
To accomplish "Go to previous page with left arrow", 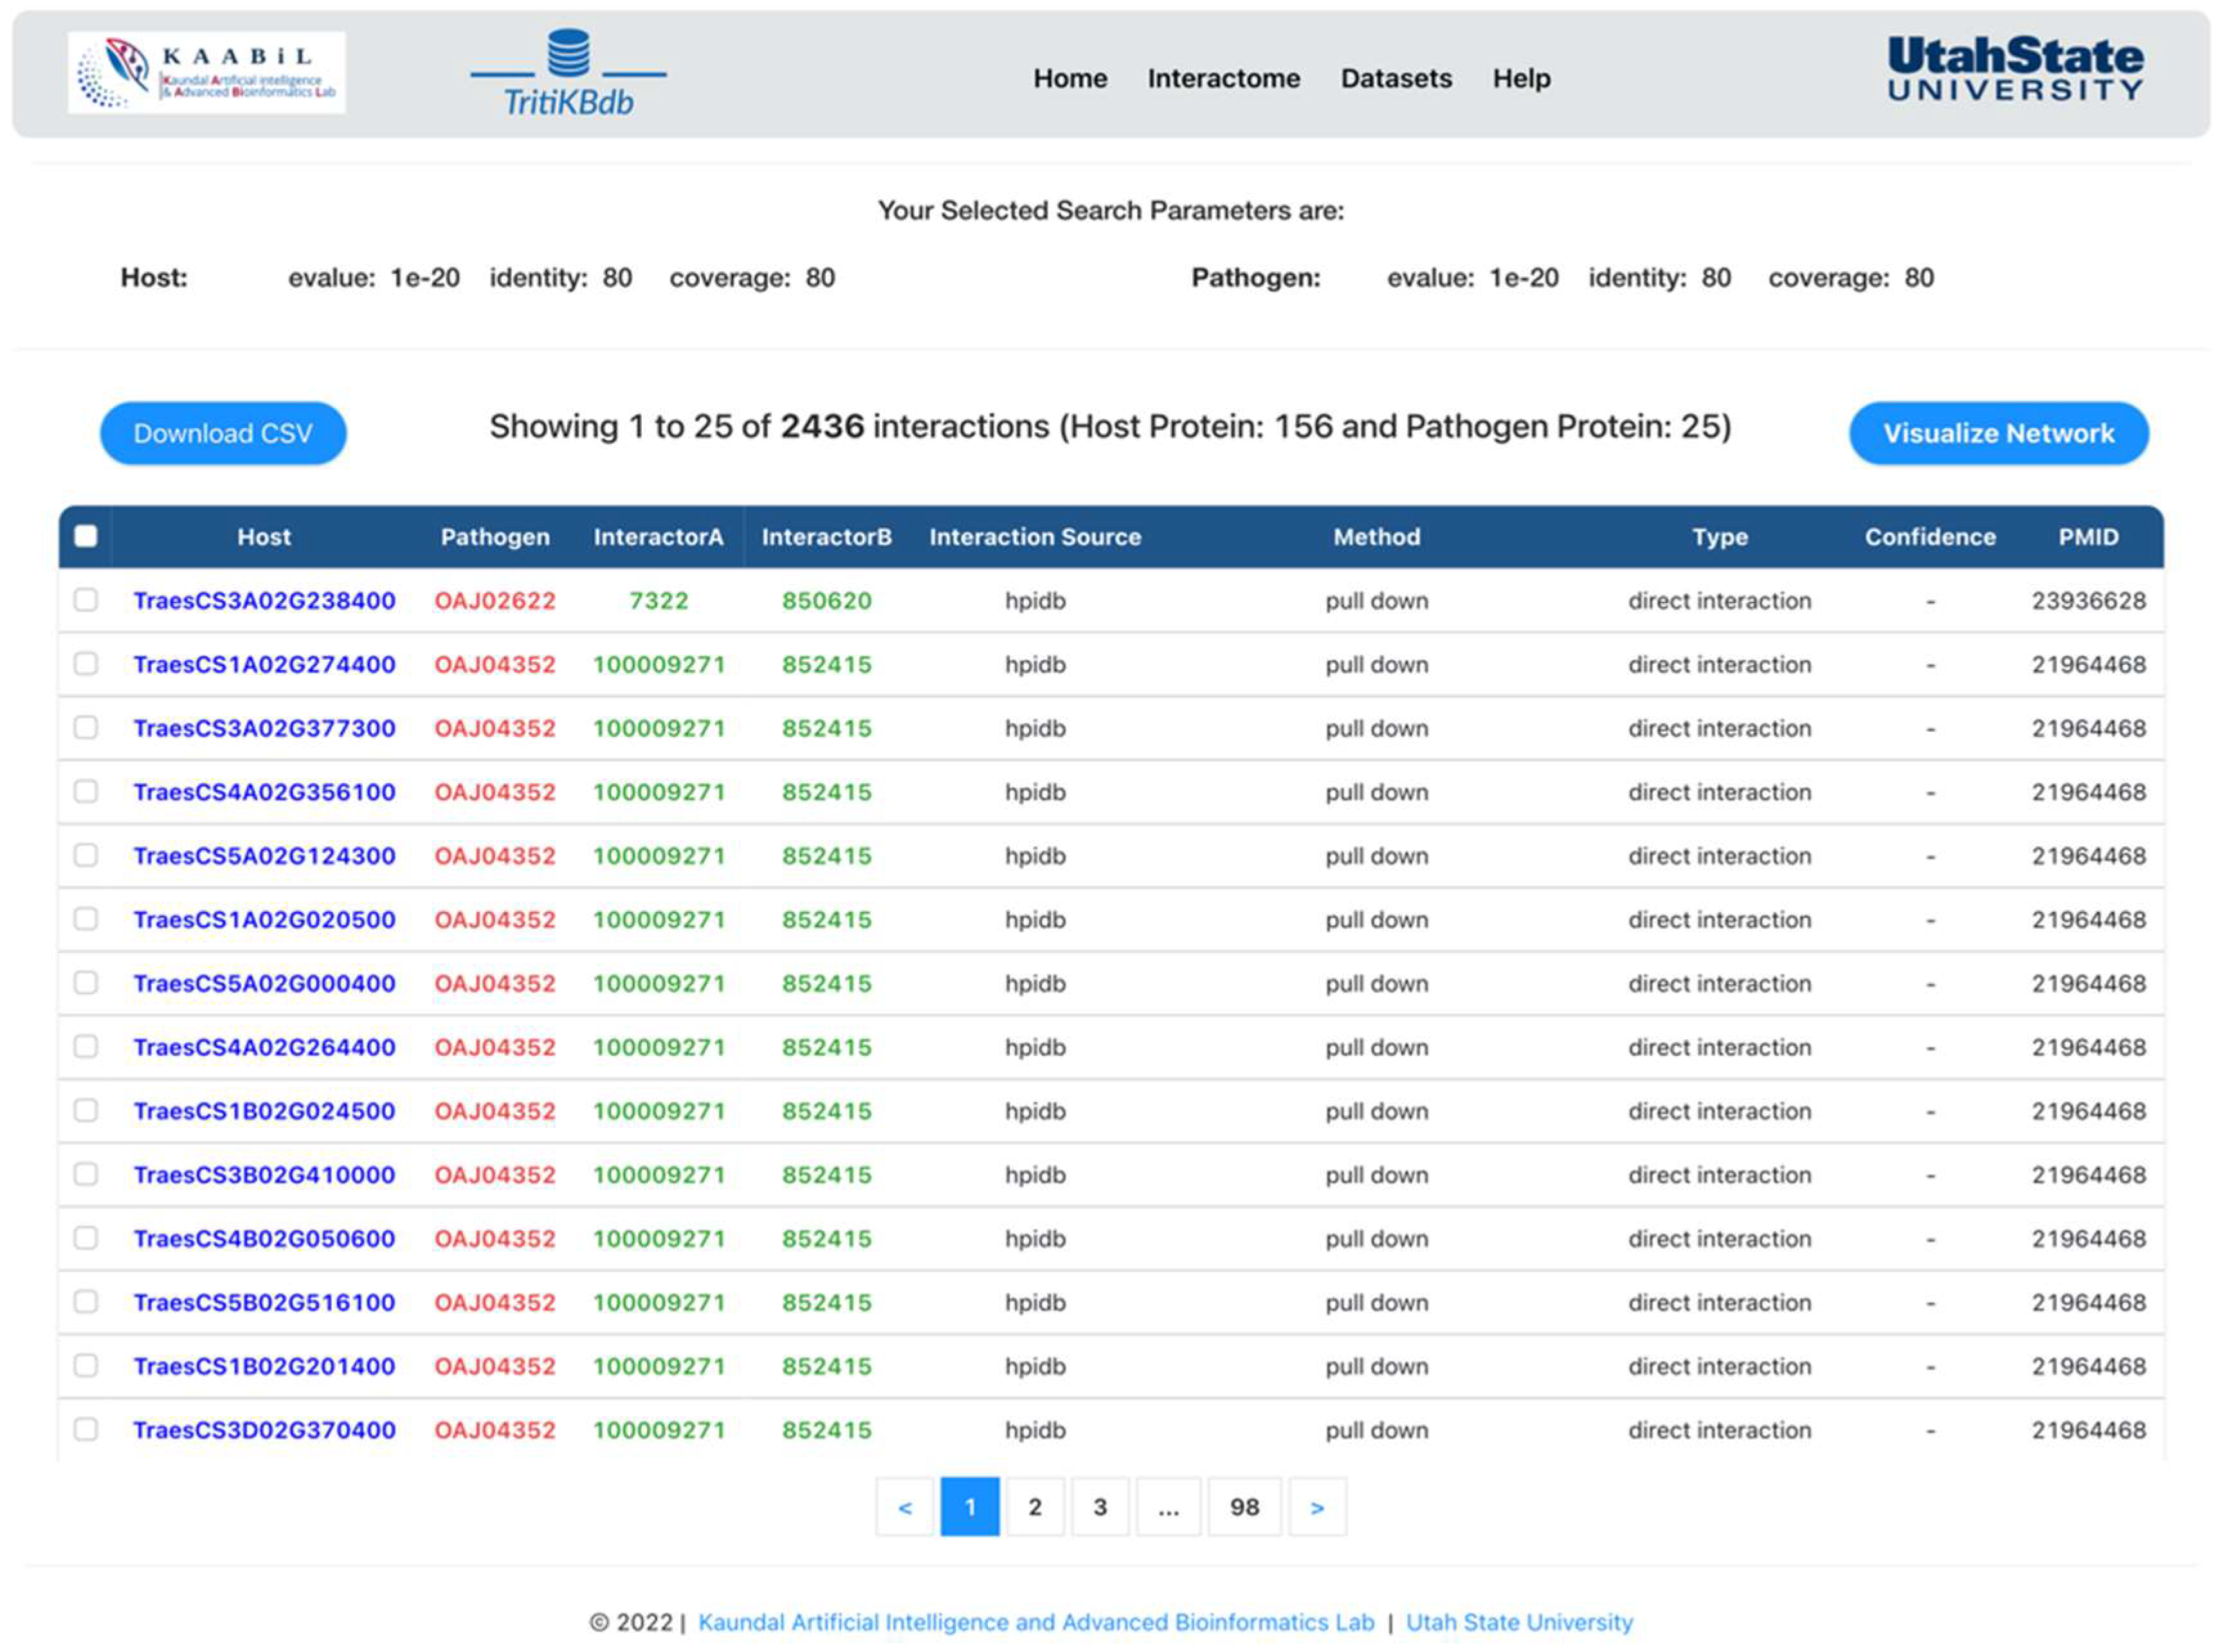I will tap(904, 1506).
